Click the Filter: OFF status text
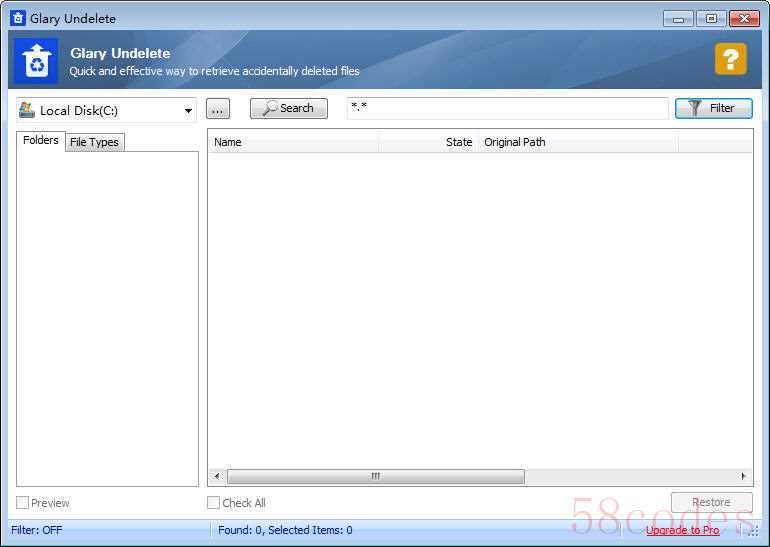The height and width of the screenshot is (547, 770). [37, 530]
